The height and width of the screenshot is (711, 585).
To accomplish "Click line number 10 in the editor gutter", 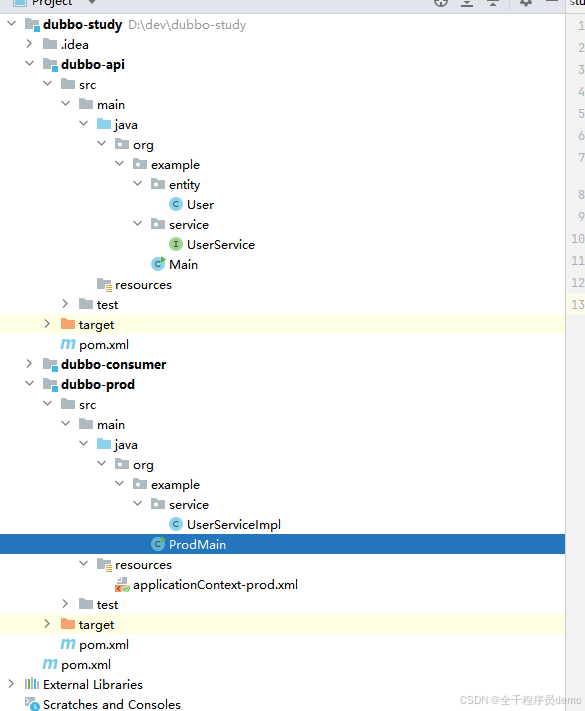I will click(578, 239).
